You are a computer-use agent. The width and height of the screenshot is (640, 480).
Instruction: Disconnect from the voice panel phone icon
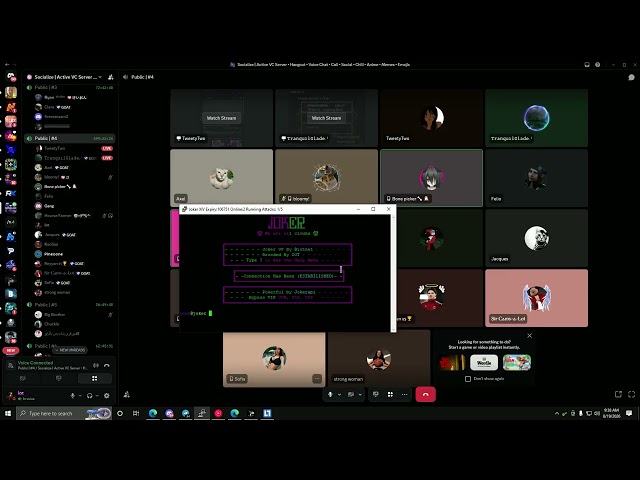(107, 365)
